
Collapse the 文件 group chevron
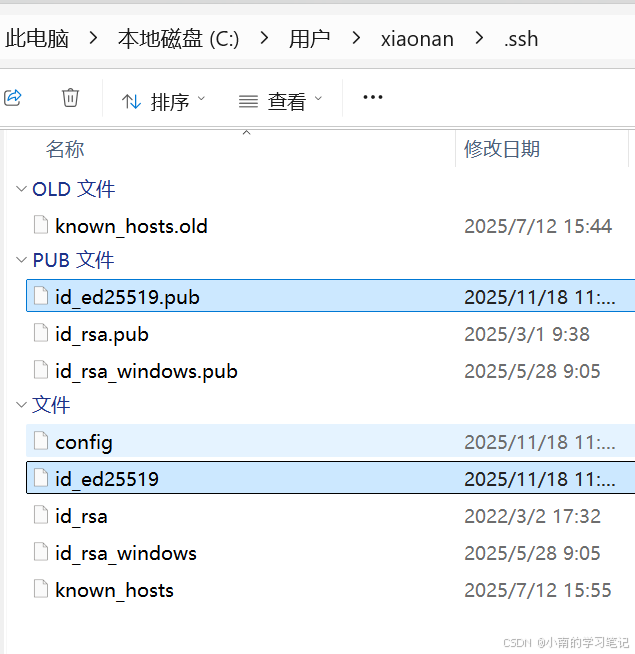click(21, 405)
